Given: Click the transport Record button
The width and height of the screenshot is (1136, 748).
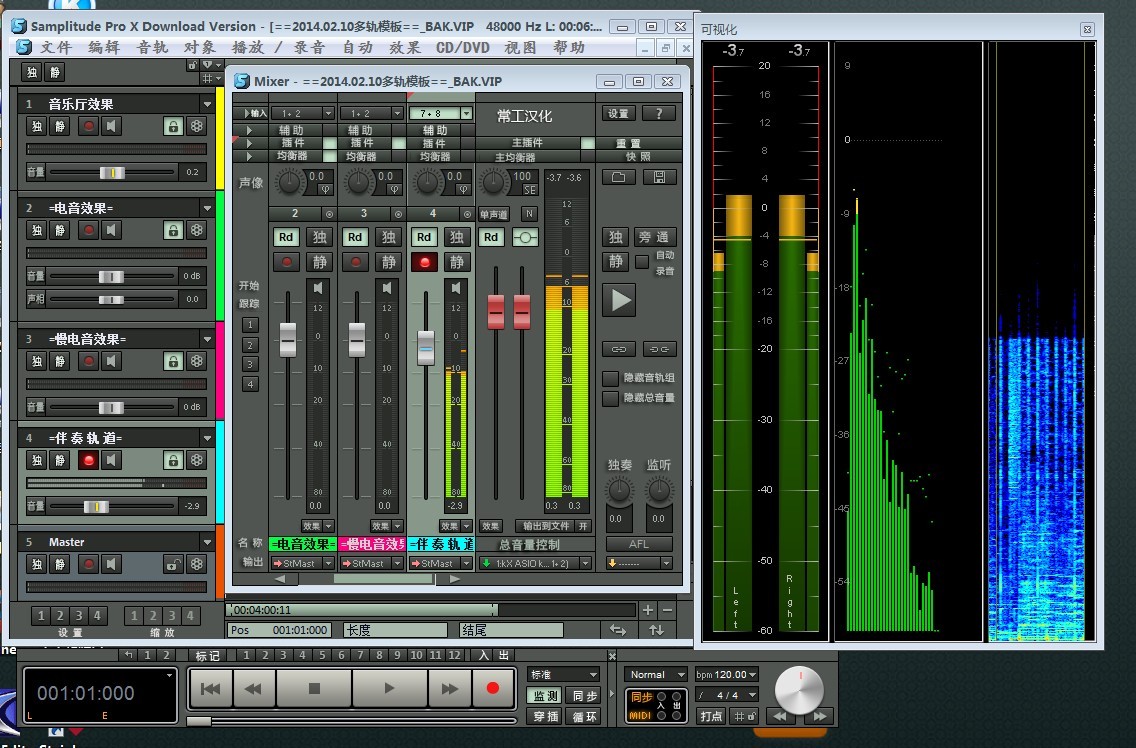Looking at the screenshot, I should [492, 688].
